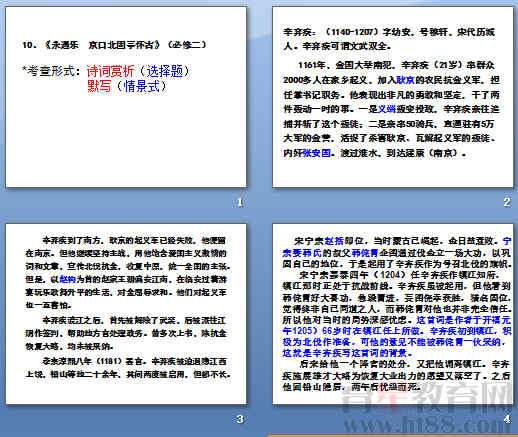Click red text 默写 on slide 1

(99, 86)
